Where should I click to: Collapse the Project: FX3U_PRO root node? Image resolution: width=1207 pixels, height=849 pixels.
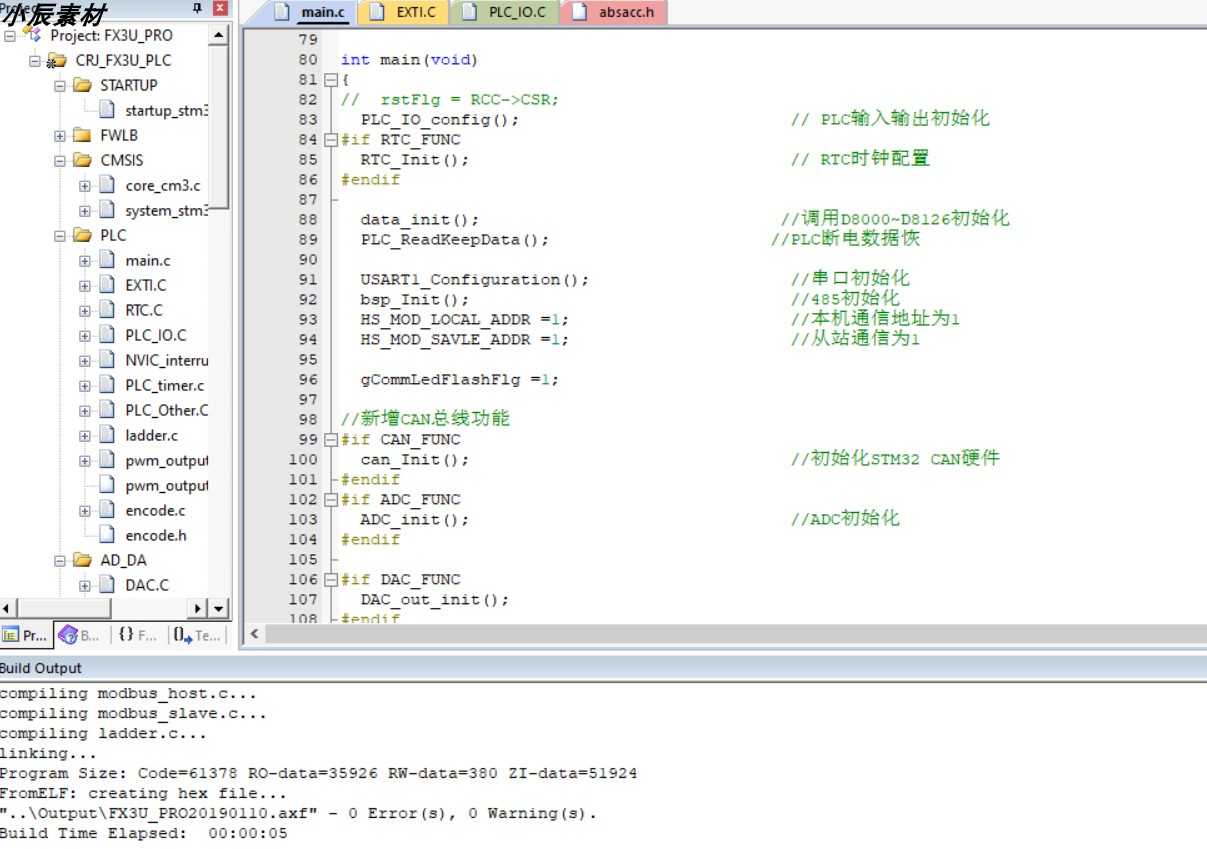point(10,35)
